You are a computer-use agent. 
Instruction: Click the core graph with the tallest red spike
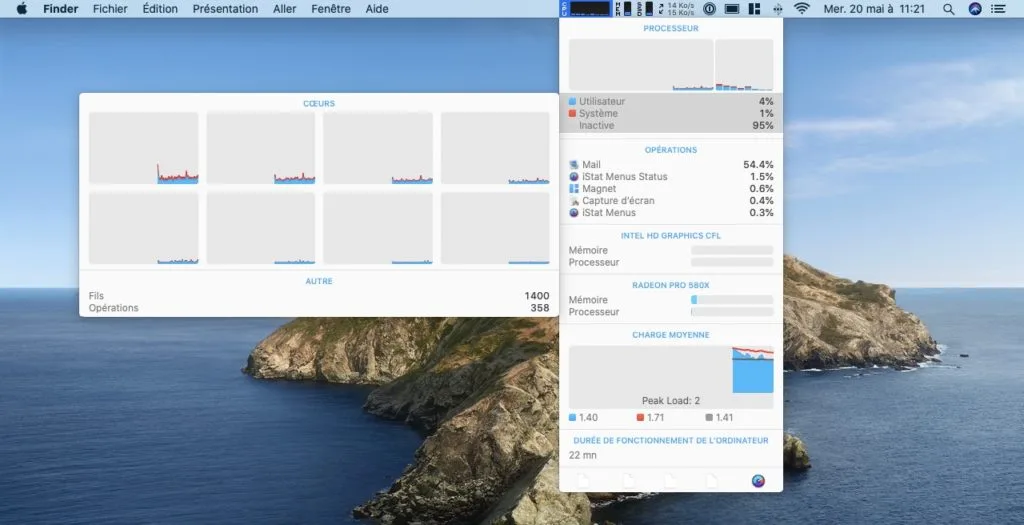tap(144, 148)
